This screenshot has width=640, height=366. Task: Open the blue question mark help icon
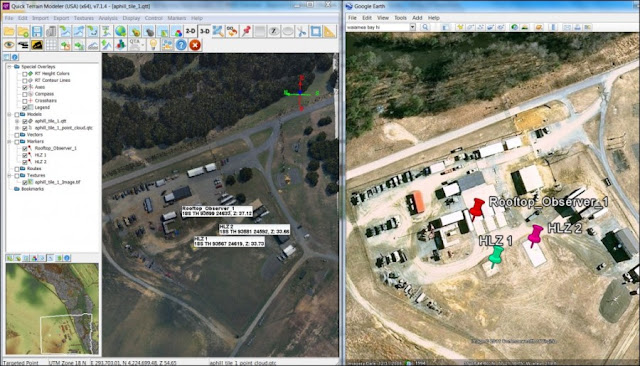click(181, 45)
